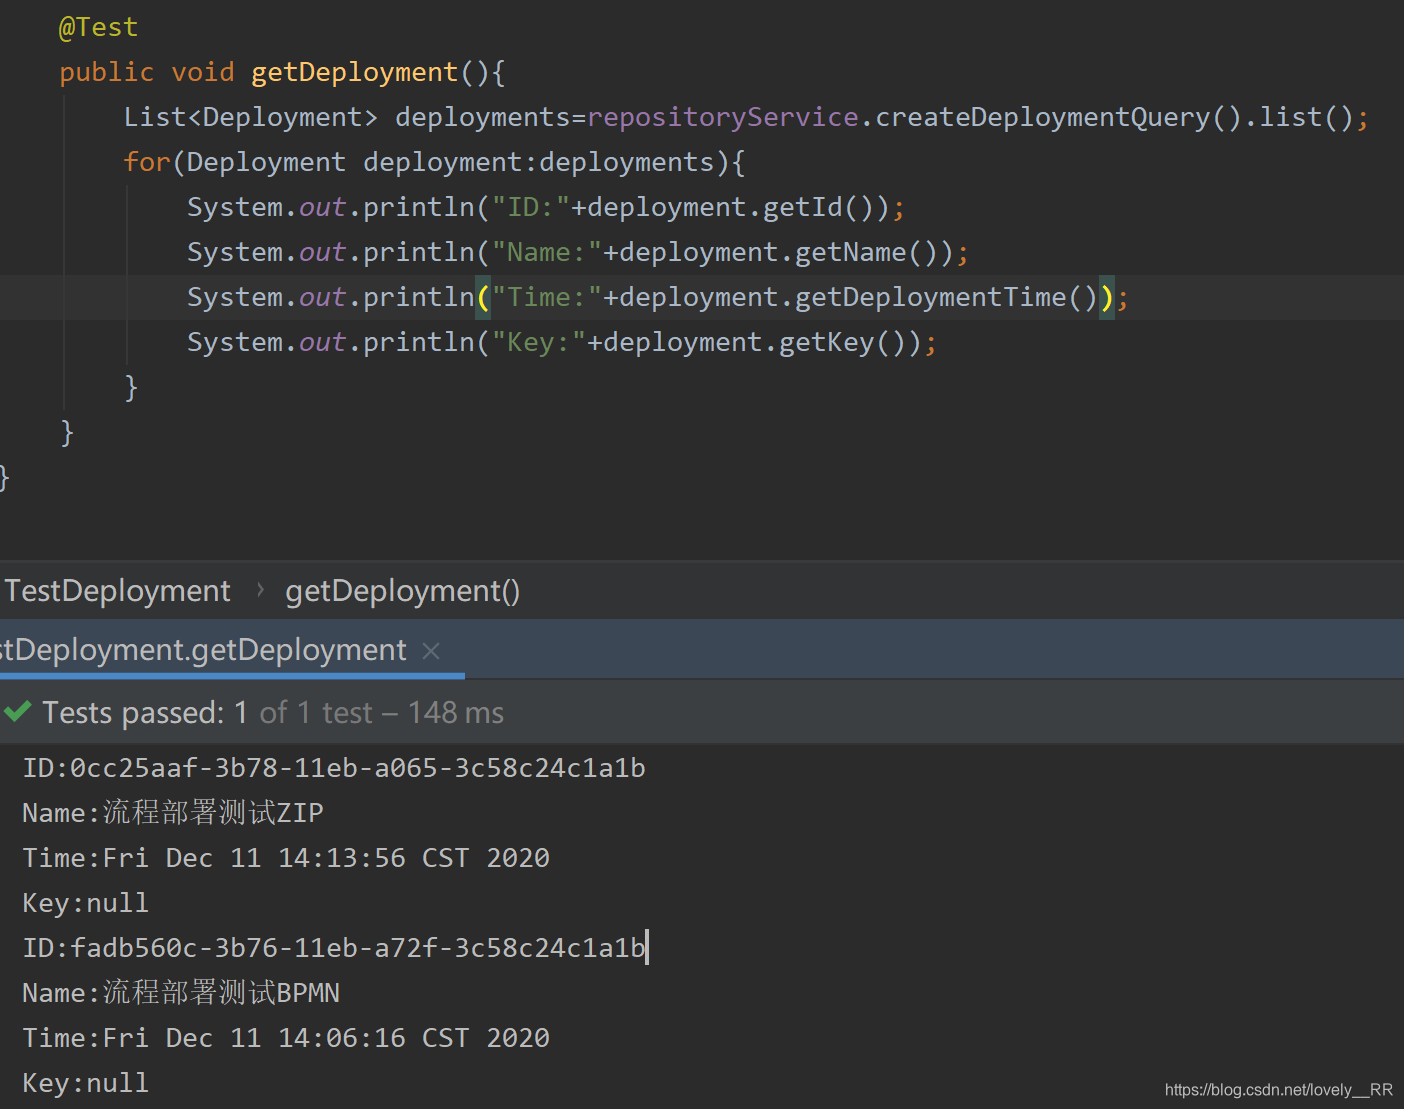This screenshot has width=1404, height=1109.
Task: Click the breadcrumb separator chevron
Action: pos(260,590)
